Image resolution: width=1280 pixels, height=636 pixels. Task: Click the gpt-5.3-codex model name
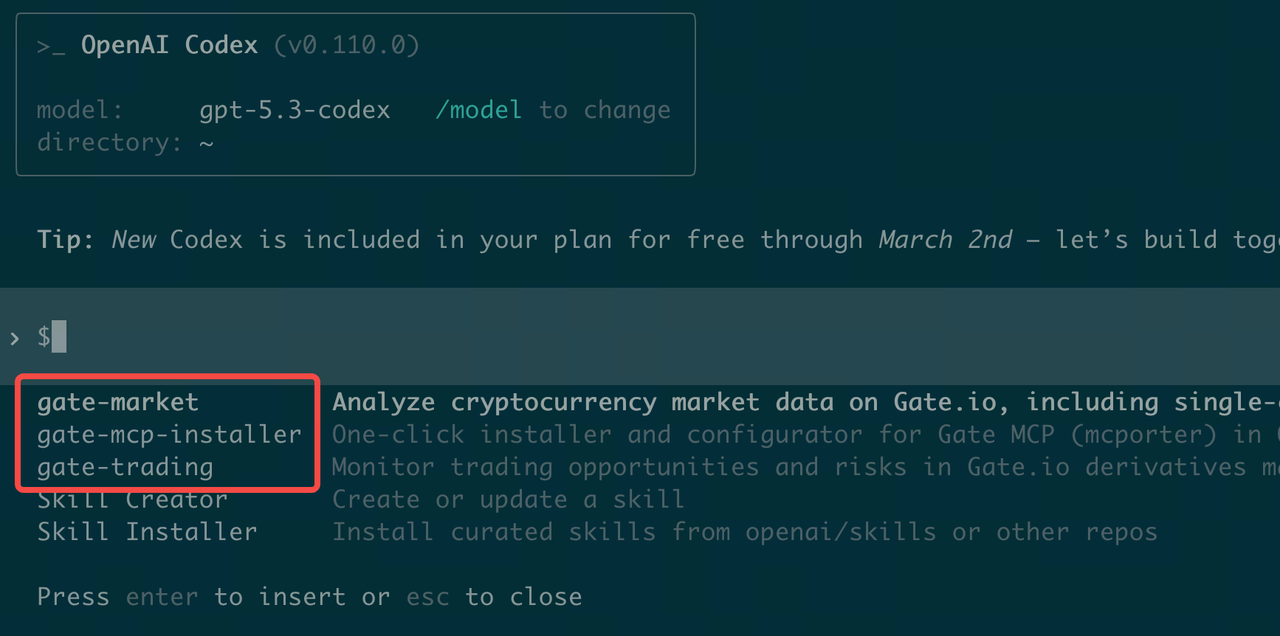click(x=294, y=110)
